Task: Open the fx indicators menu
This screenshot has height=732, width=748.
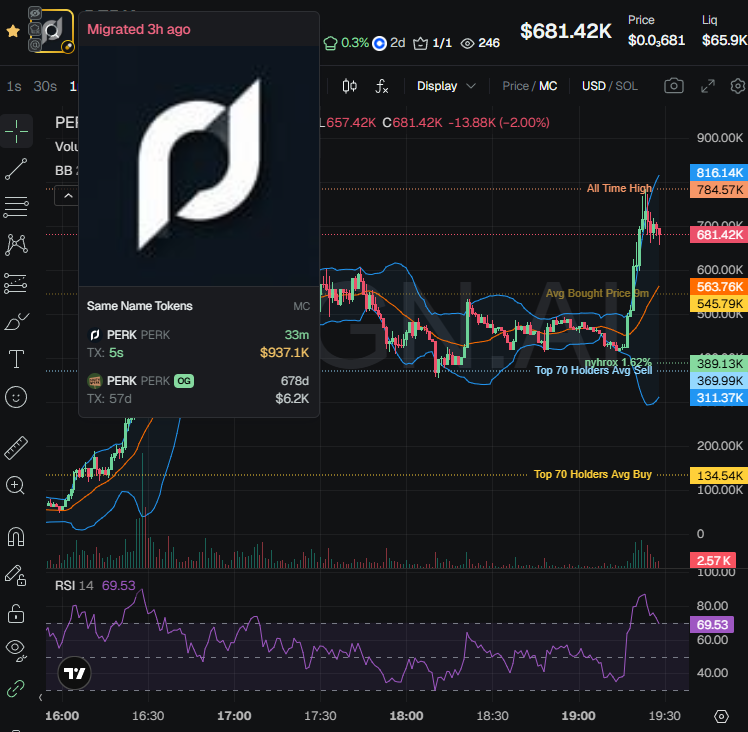Action: pos(382,86)
